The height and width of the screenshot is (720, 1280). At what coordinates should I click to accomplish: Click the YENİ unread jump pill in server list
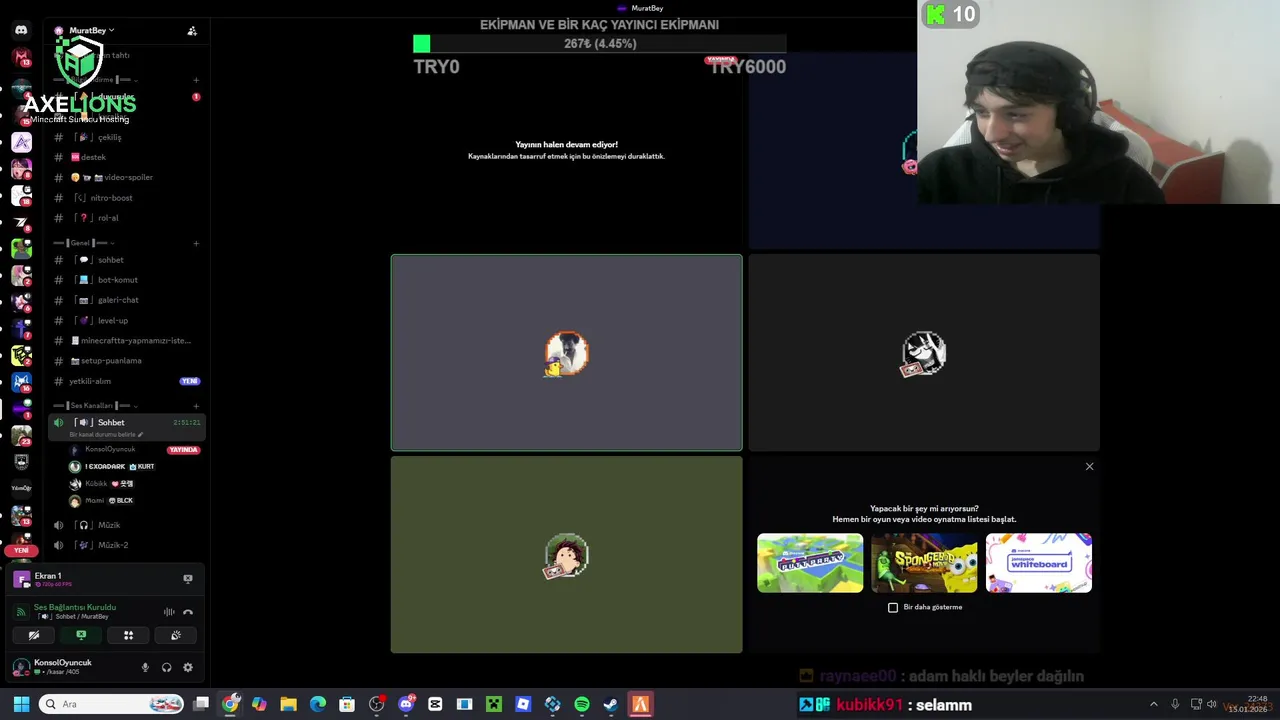pos(21,550)
